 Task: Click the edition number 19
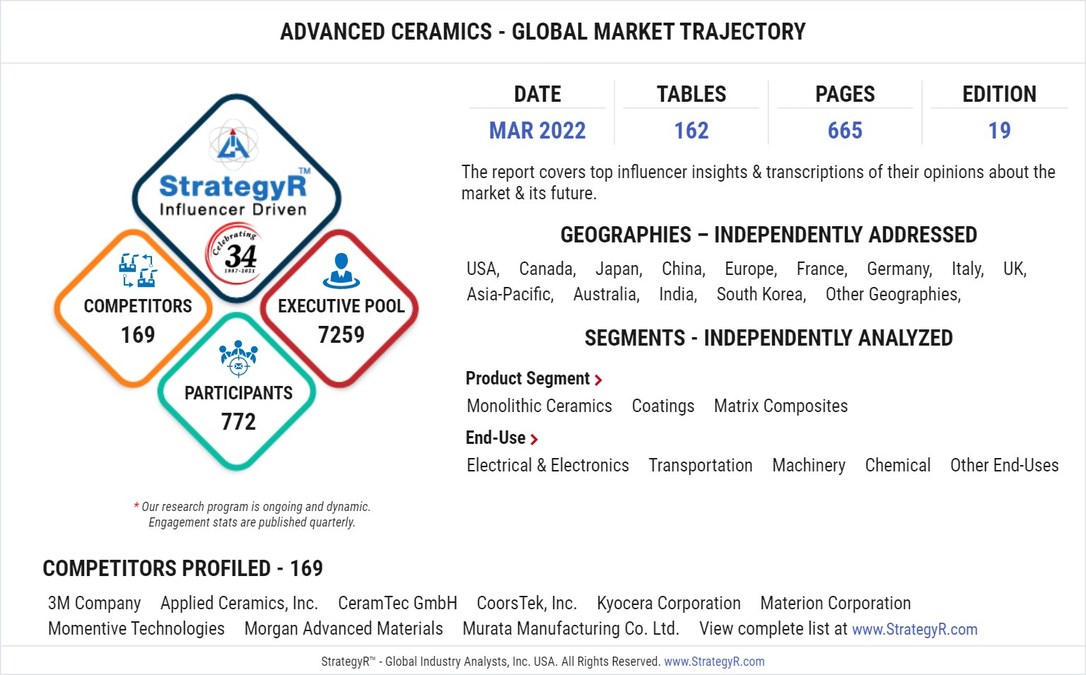(999, 130)
